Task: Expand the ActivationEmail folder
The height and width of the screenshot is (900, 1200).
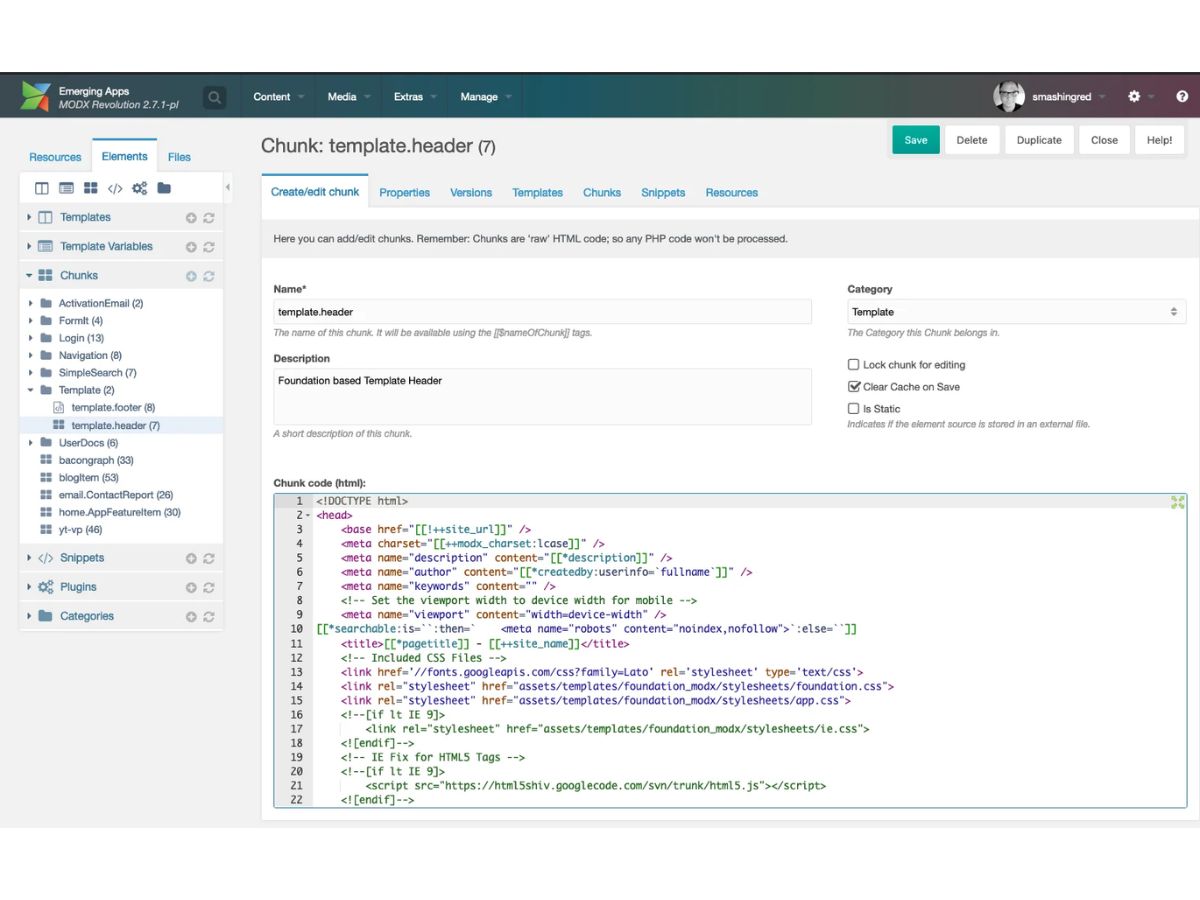Action: pyautogui.click(x=31, y=303)
